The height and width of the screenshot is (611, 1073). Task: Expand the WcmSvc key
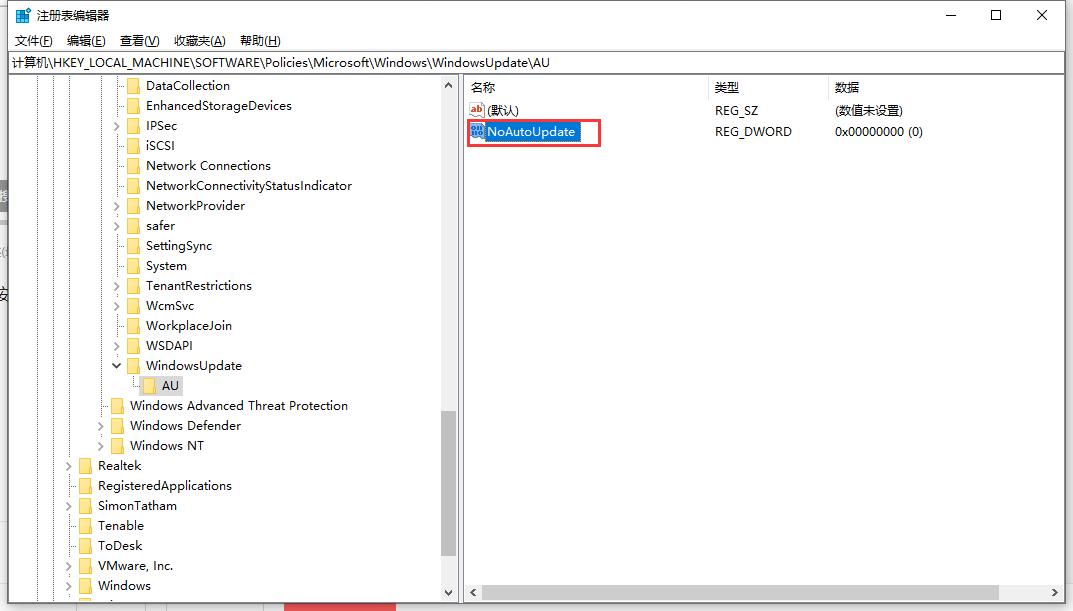tap(116, 306)
